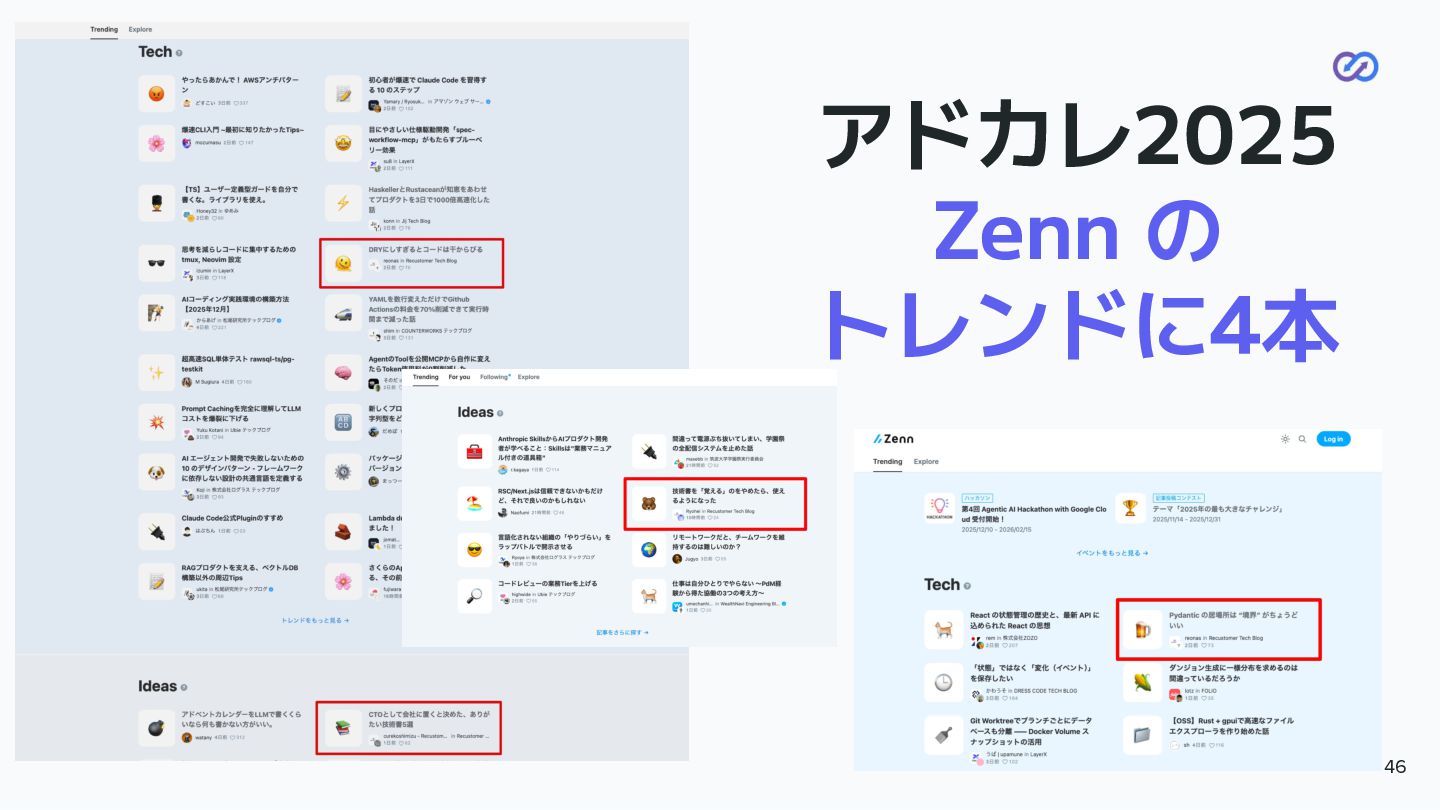Open the Following tab
Image resolution: width=1440 pixels, height=810 pixels.
(494, 377)
